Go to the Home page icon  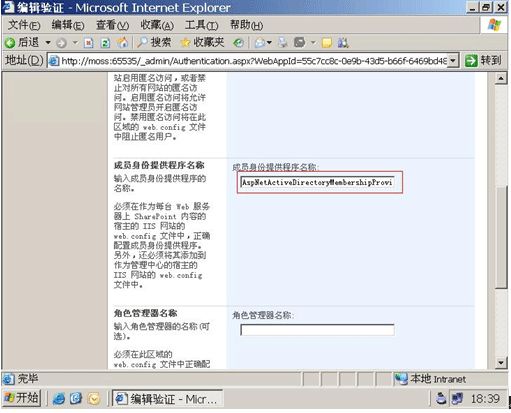coord(122,42)
